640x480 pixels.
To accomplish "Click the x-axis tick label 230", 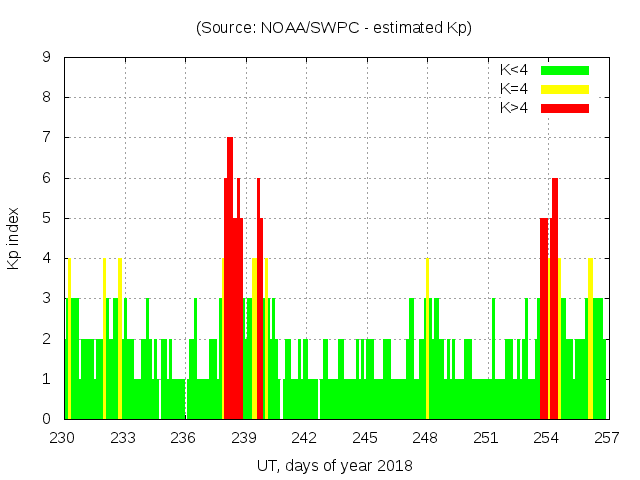I will 63,438.
